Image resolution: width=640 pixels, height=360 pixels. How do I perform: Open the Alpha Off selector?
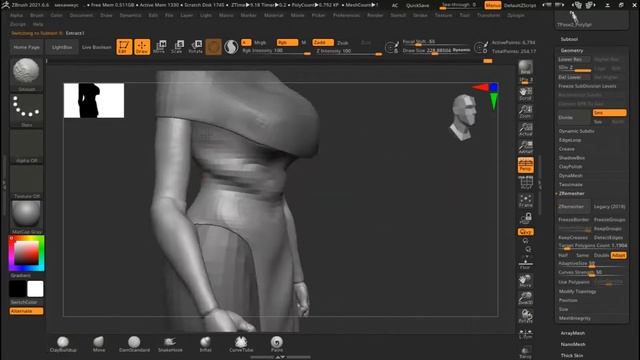(x=26, y=147)
